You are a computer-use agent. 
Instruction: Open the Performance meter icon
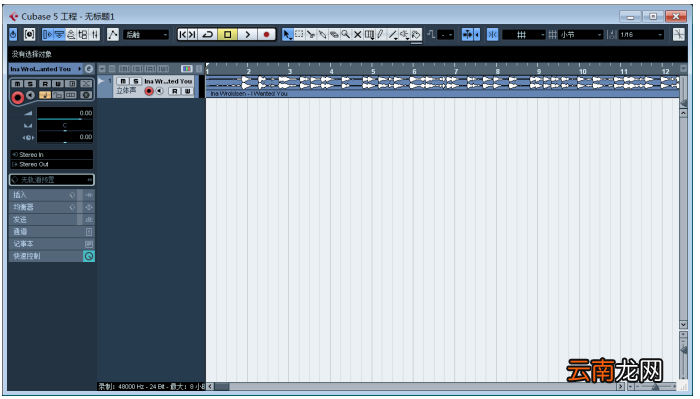[x=29, y=34]
